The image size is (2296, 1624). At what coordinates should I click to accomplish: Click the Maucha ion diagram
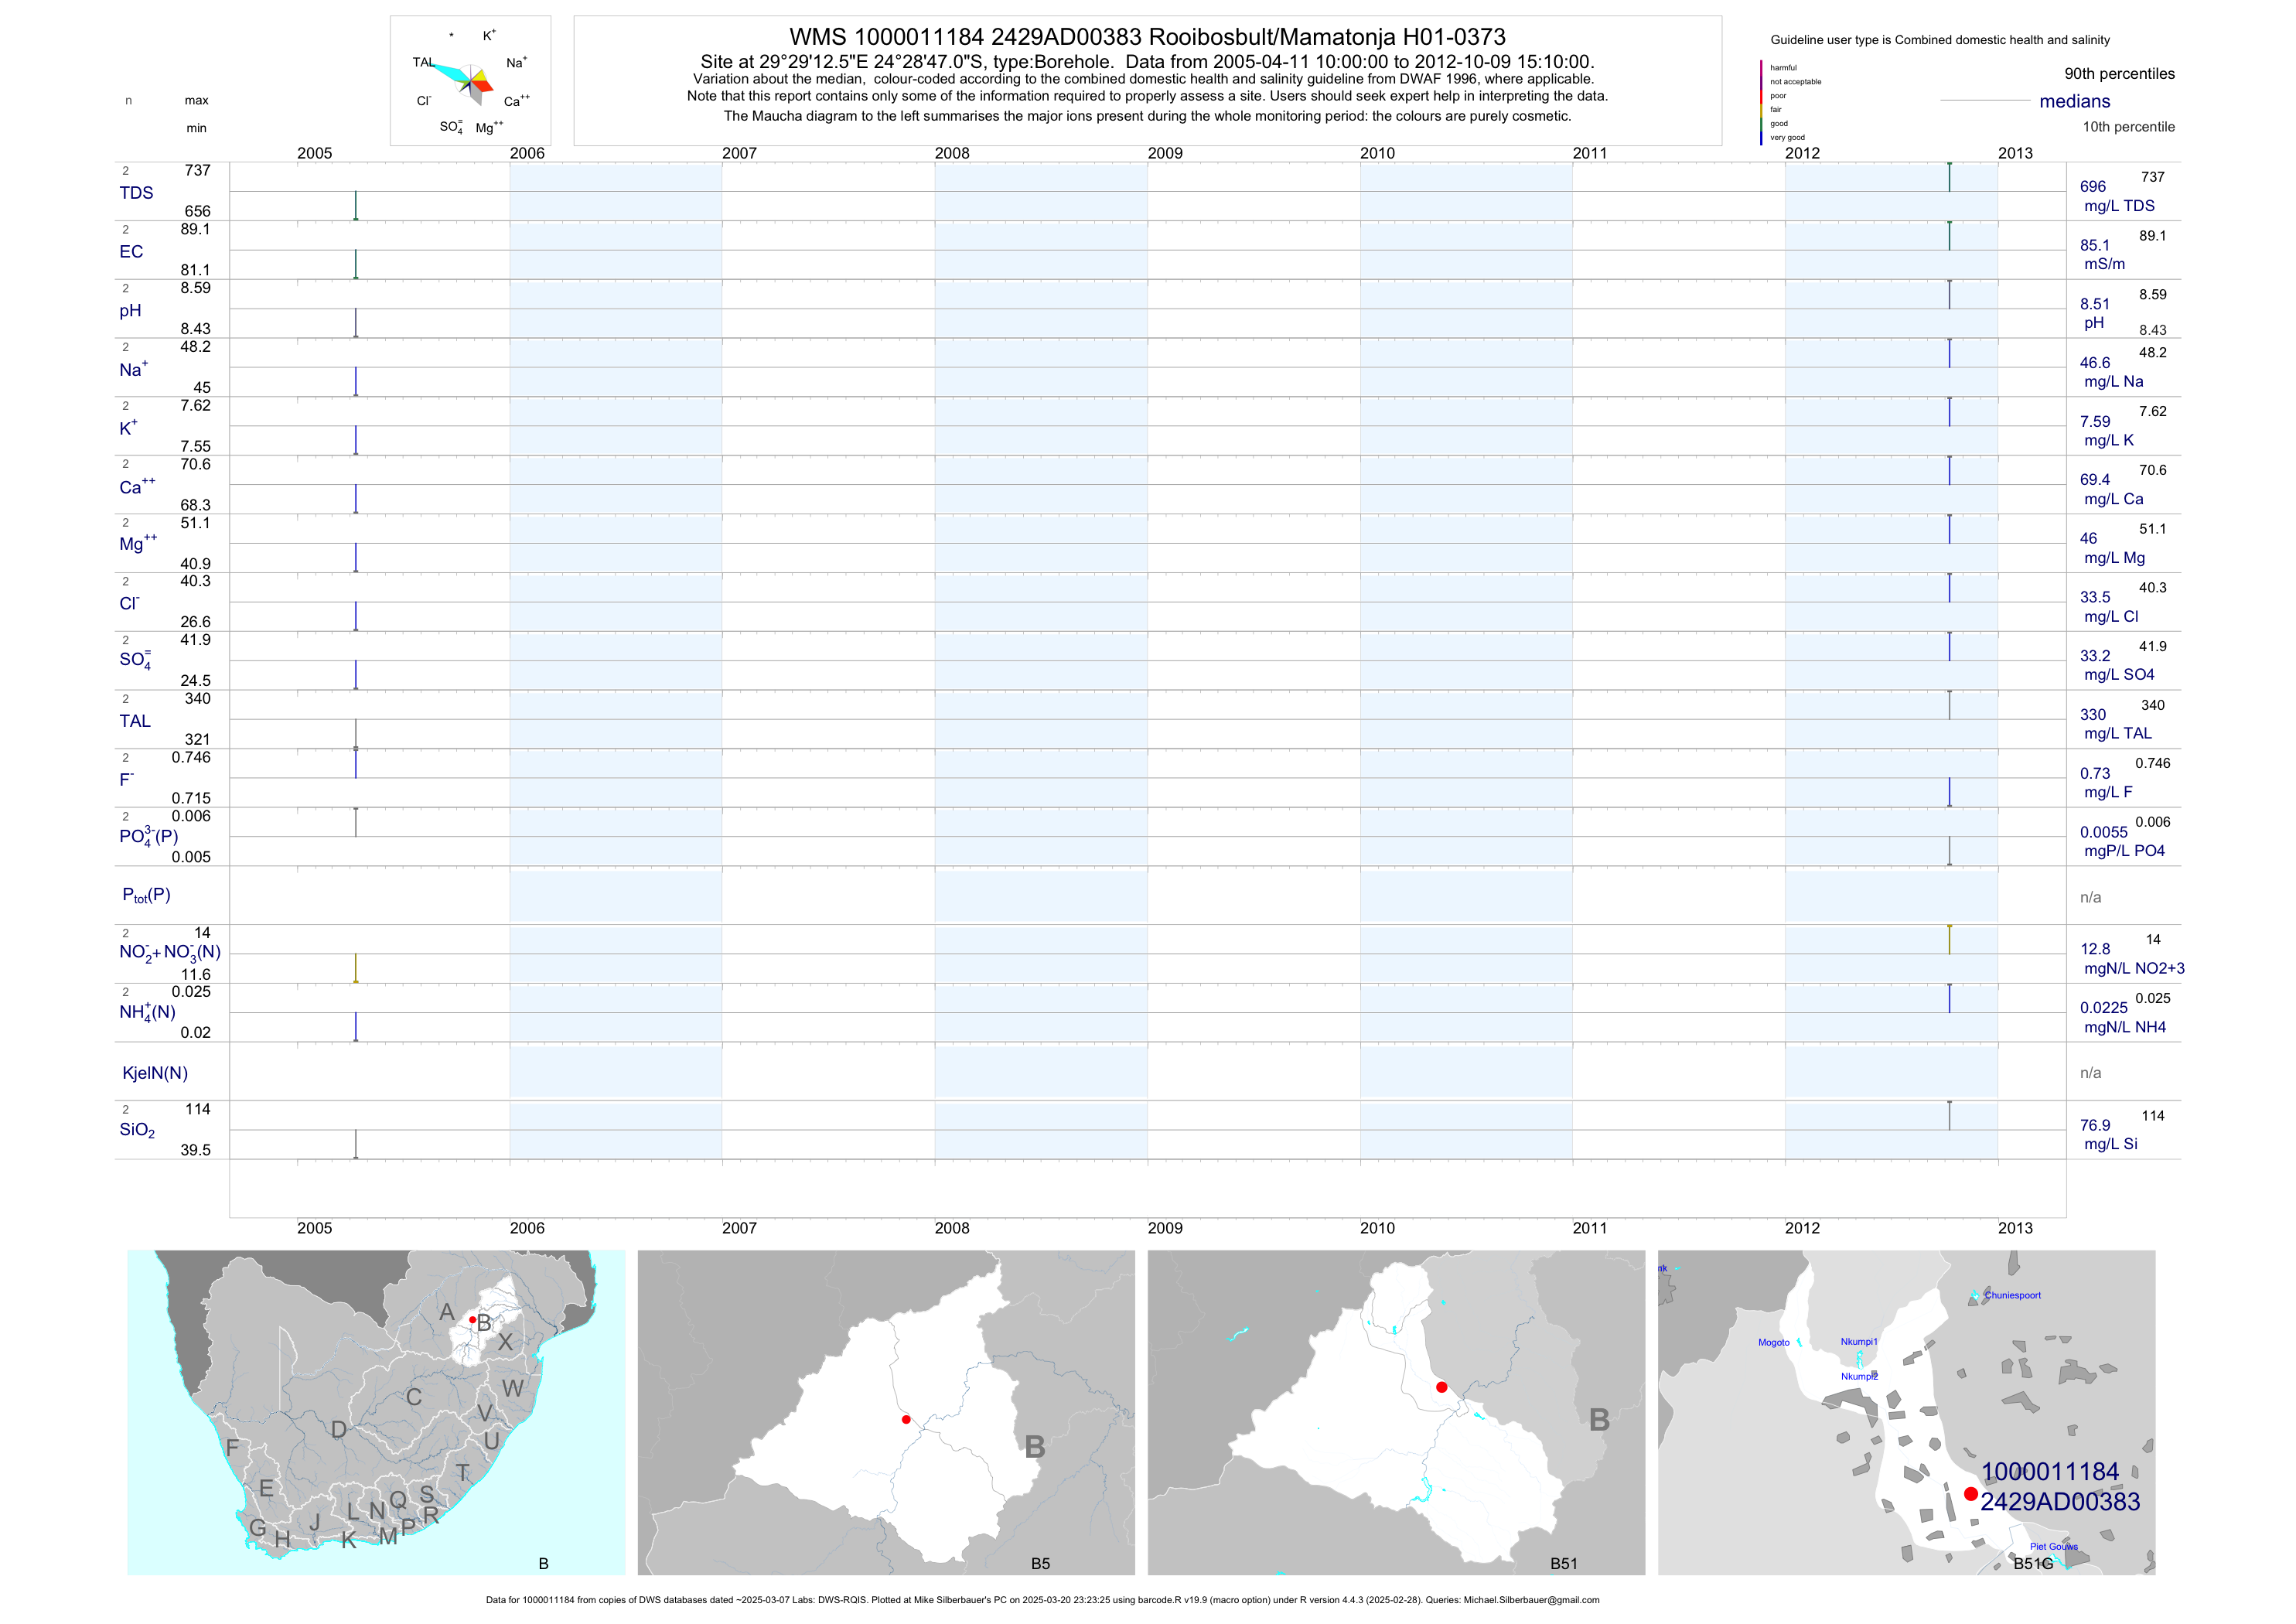point(470,82)
